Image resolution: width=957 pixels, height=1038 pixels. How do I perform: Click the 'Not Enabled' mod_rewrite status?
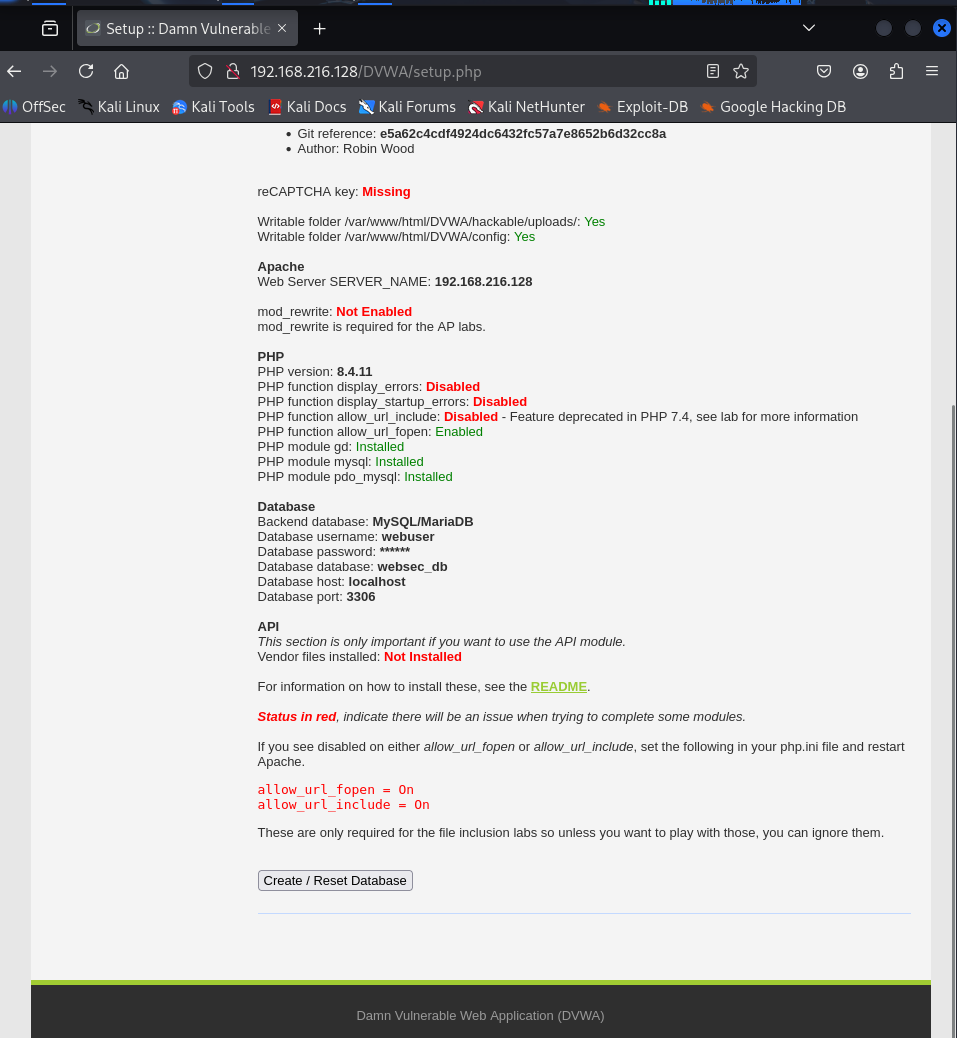click(374, 311)
